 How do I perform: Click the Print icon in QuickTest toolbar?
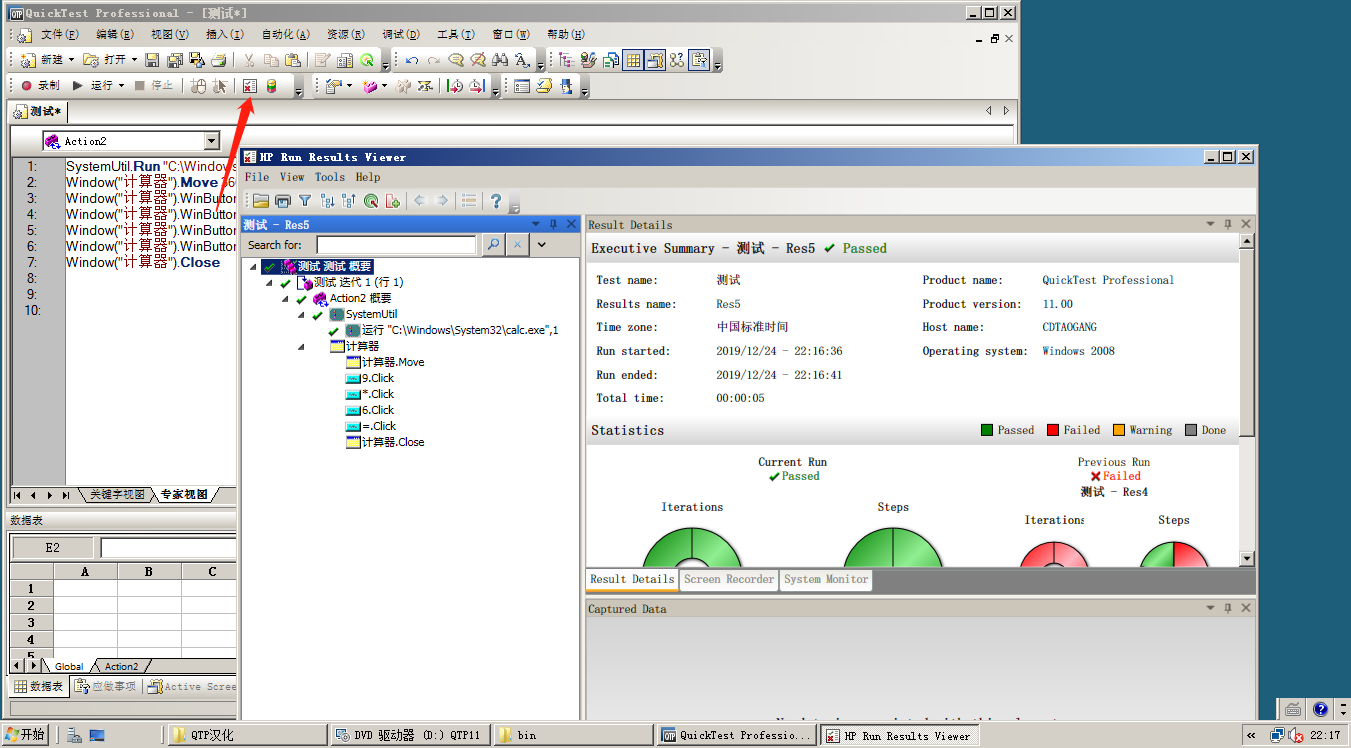[219, 60]
